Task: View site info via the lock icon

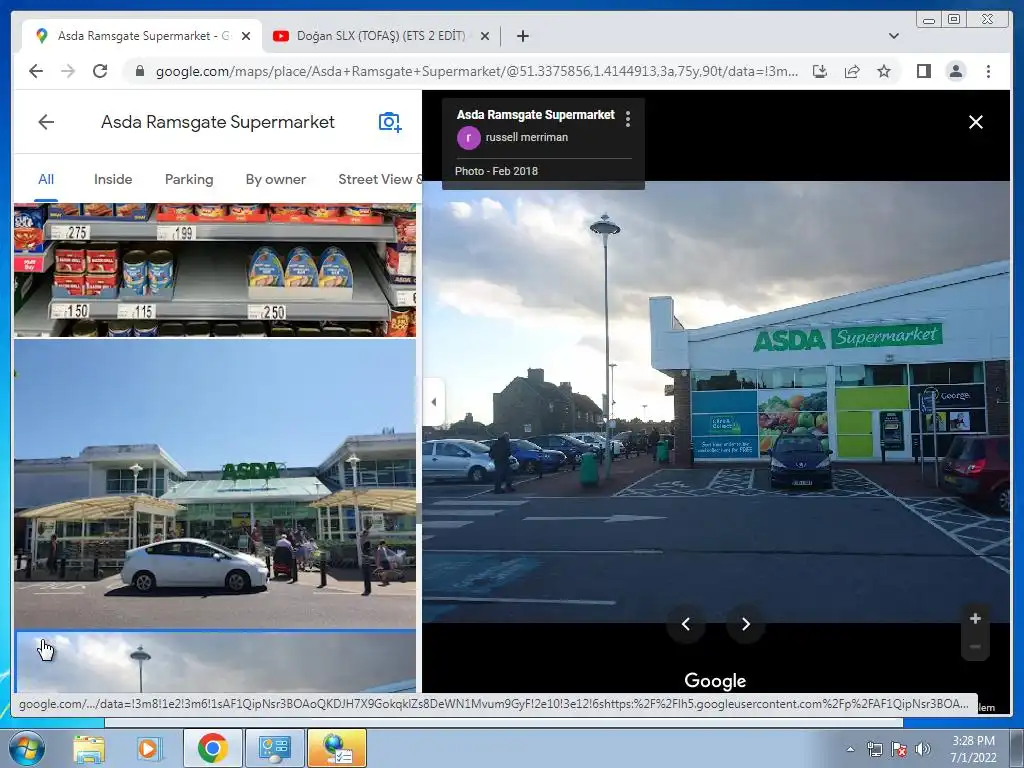Action: click(x=139, y=71)
